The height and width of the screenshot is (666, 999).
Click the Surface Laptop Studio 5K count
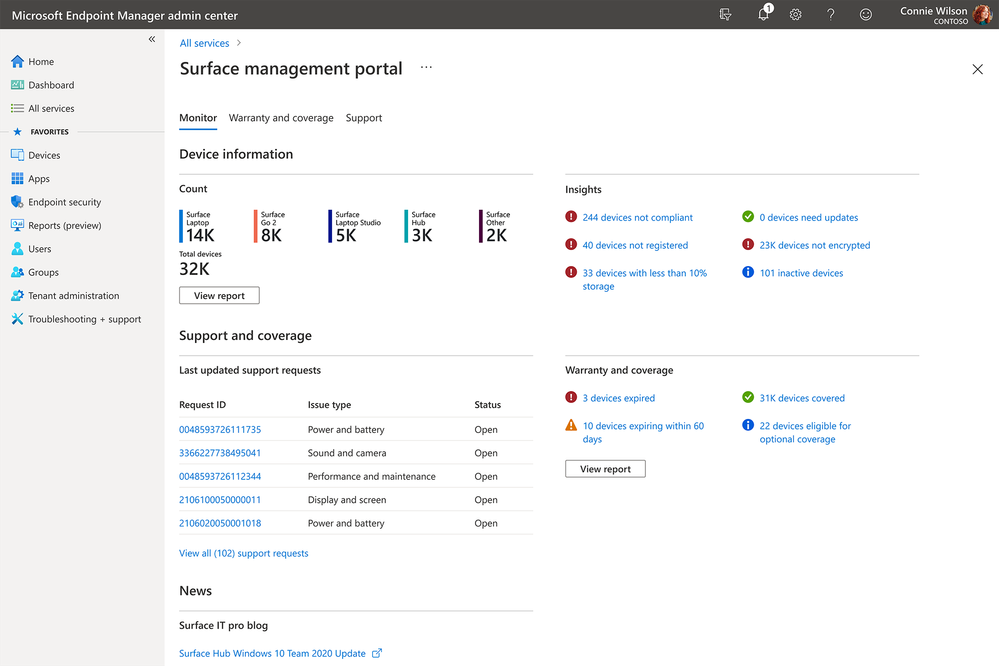point(355,227)
